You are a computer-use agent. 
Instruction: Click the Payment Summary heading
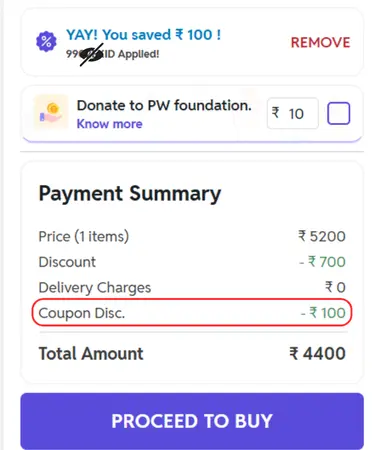coord(130,194)
